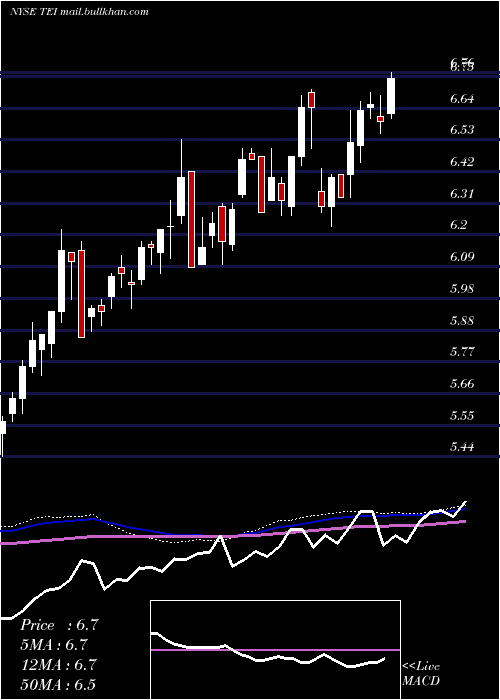500x700 pixels.
Task: Click the 5.98 price axis label
Action: (462, 288)
